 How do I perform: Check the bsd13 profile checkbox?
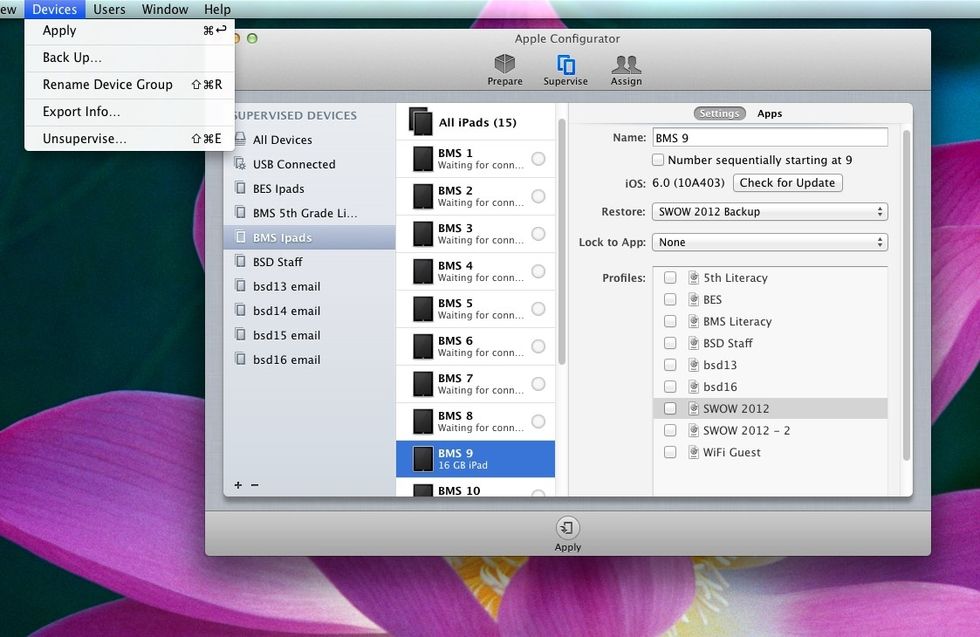pyautogui.click(x=670, y=365)
